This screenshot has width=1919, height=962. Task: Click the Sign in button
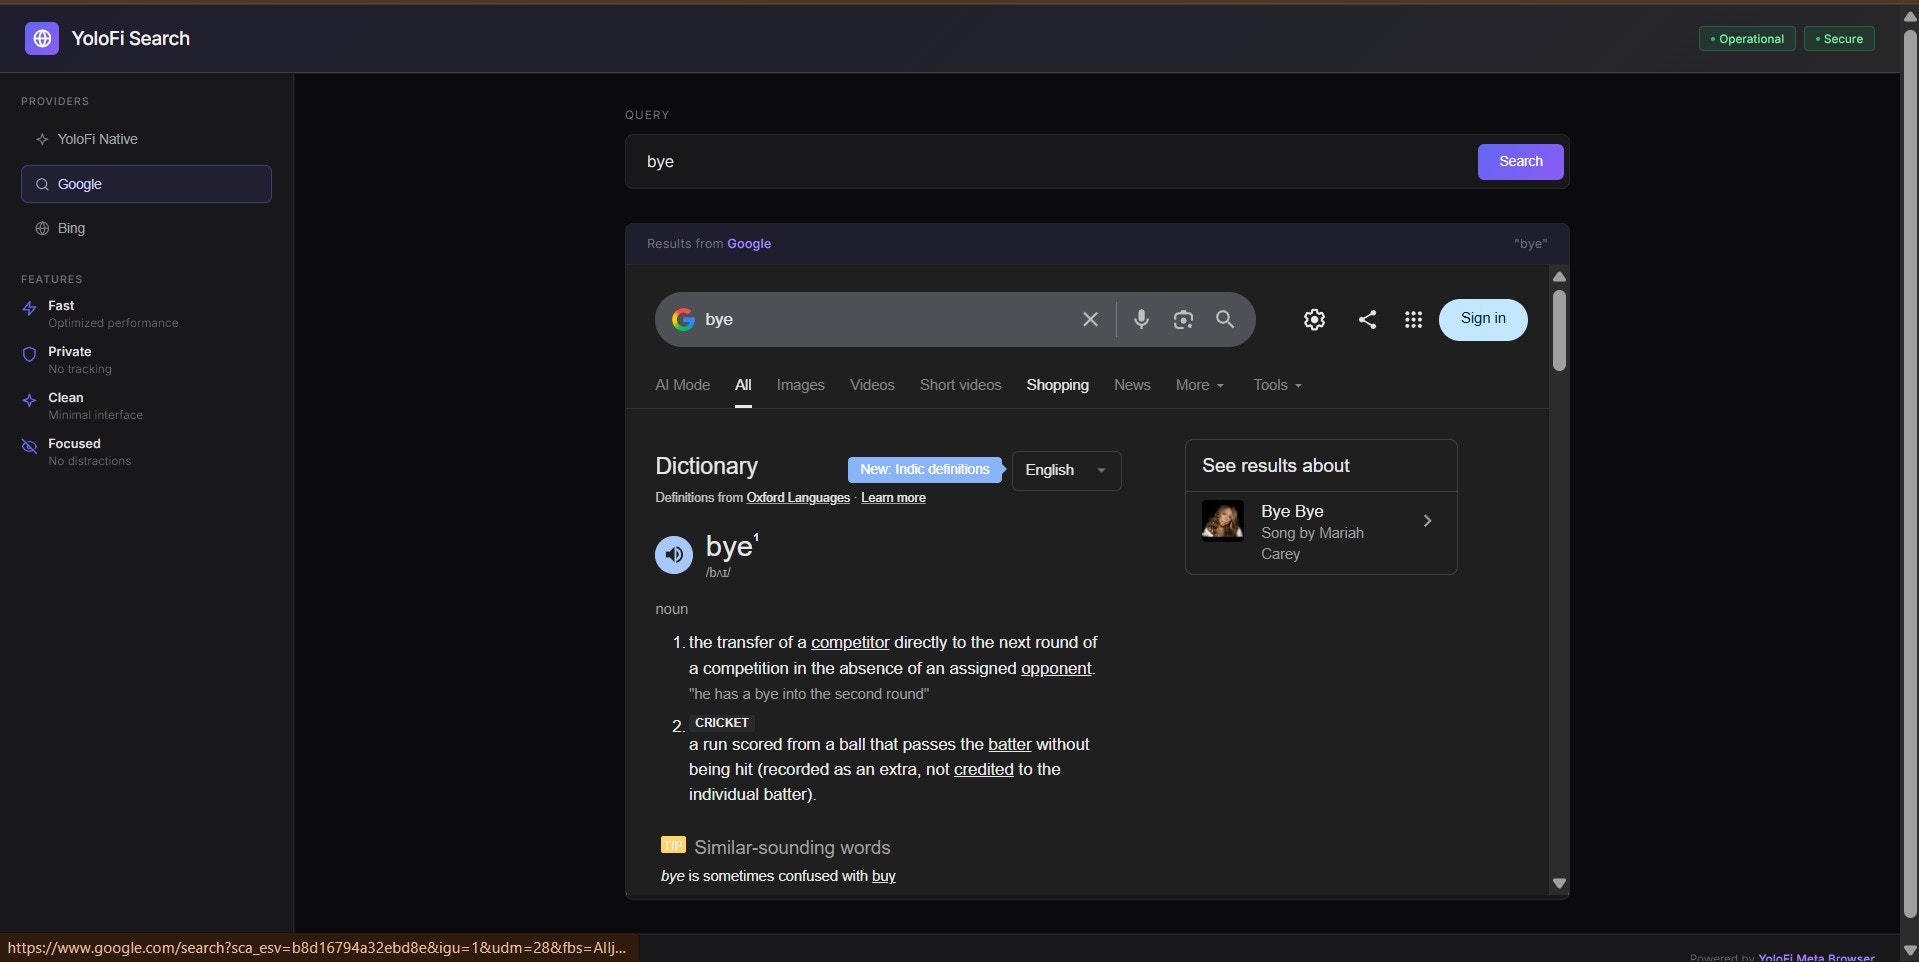(1483, 319)
